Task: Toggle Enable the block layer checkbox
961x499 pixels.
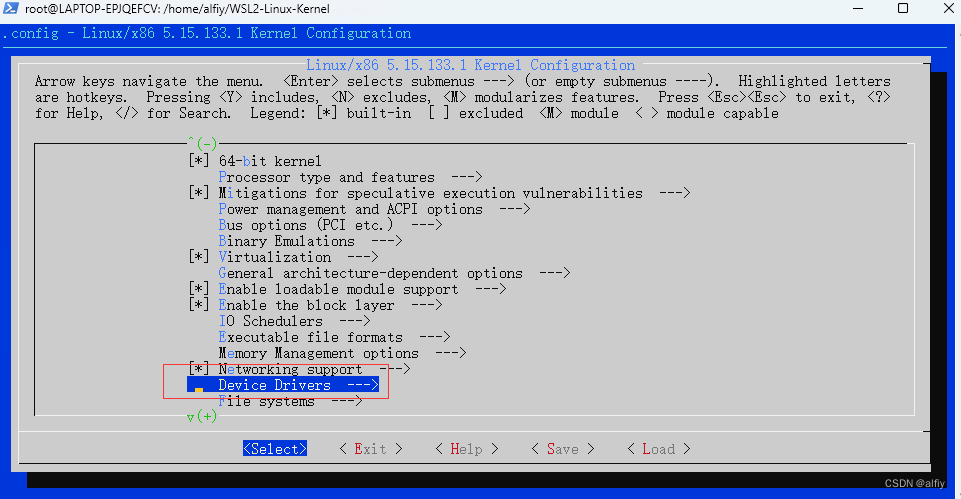Action: coord(199,305)
